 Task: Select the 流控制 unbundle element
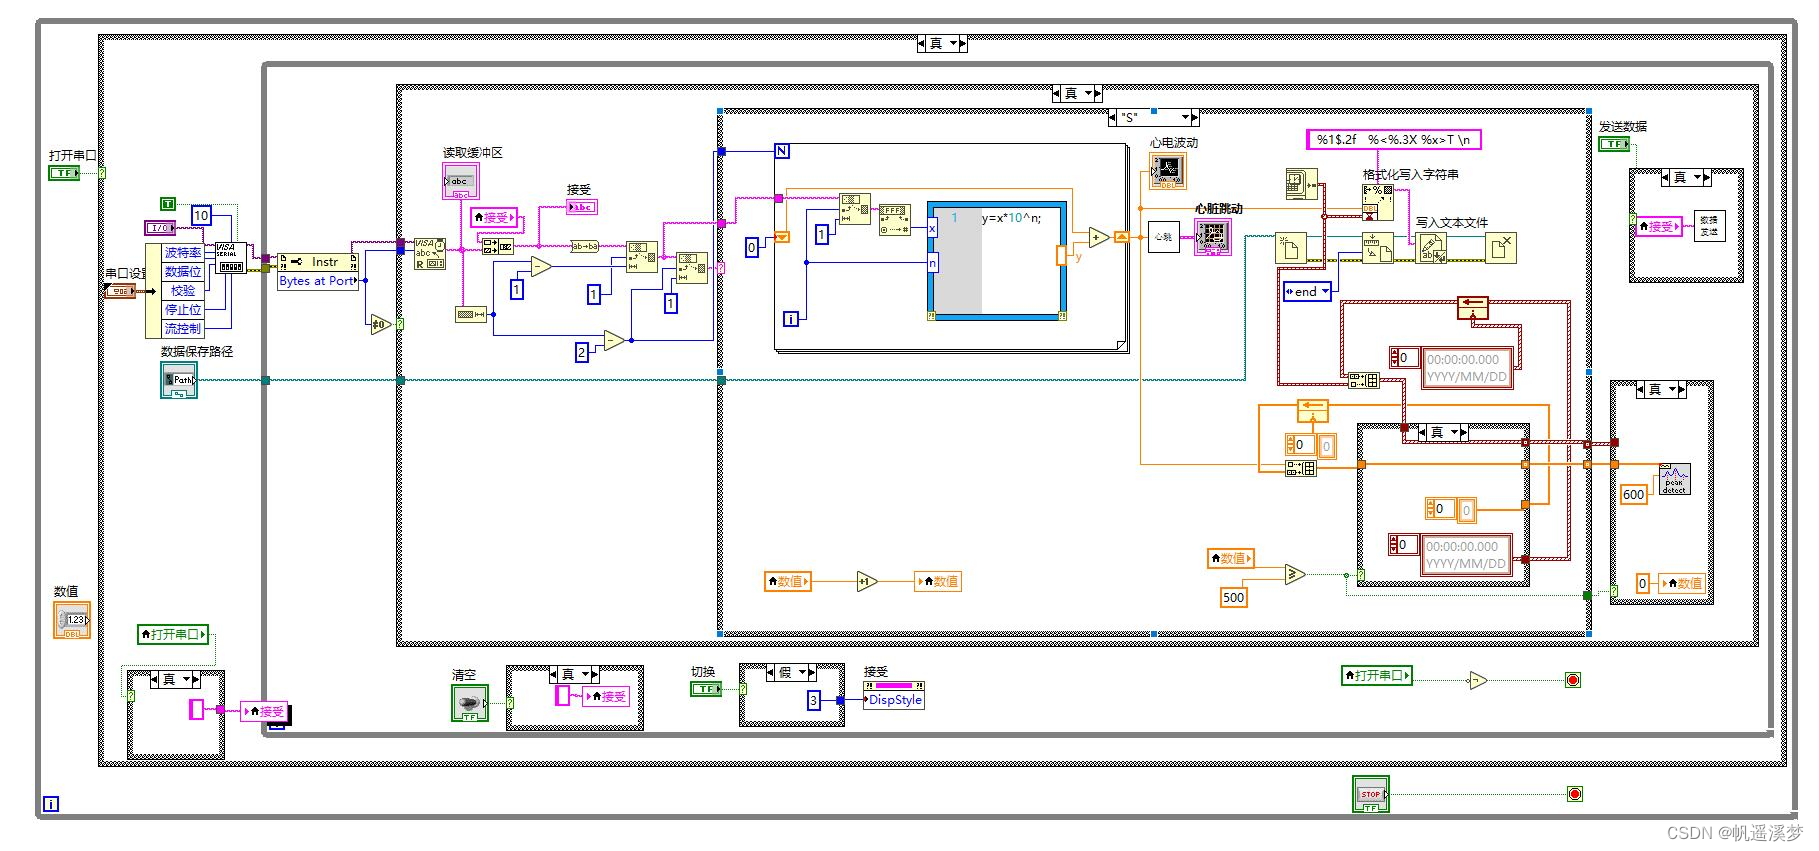(182, 329)
